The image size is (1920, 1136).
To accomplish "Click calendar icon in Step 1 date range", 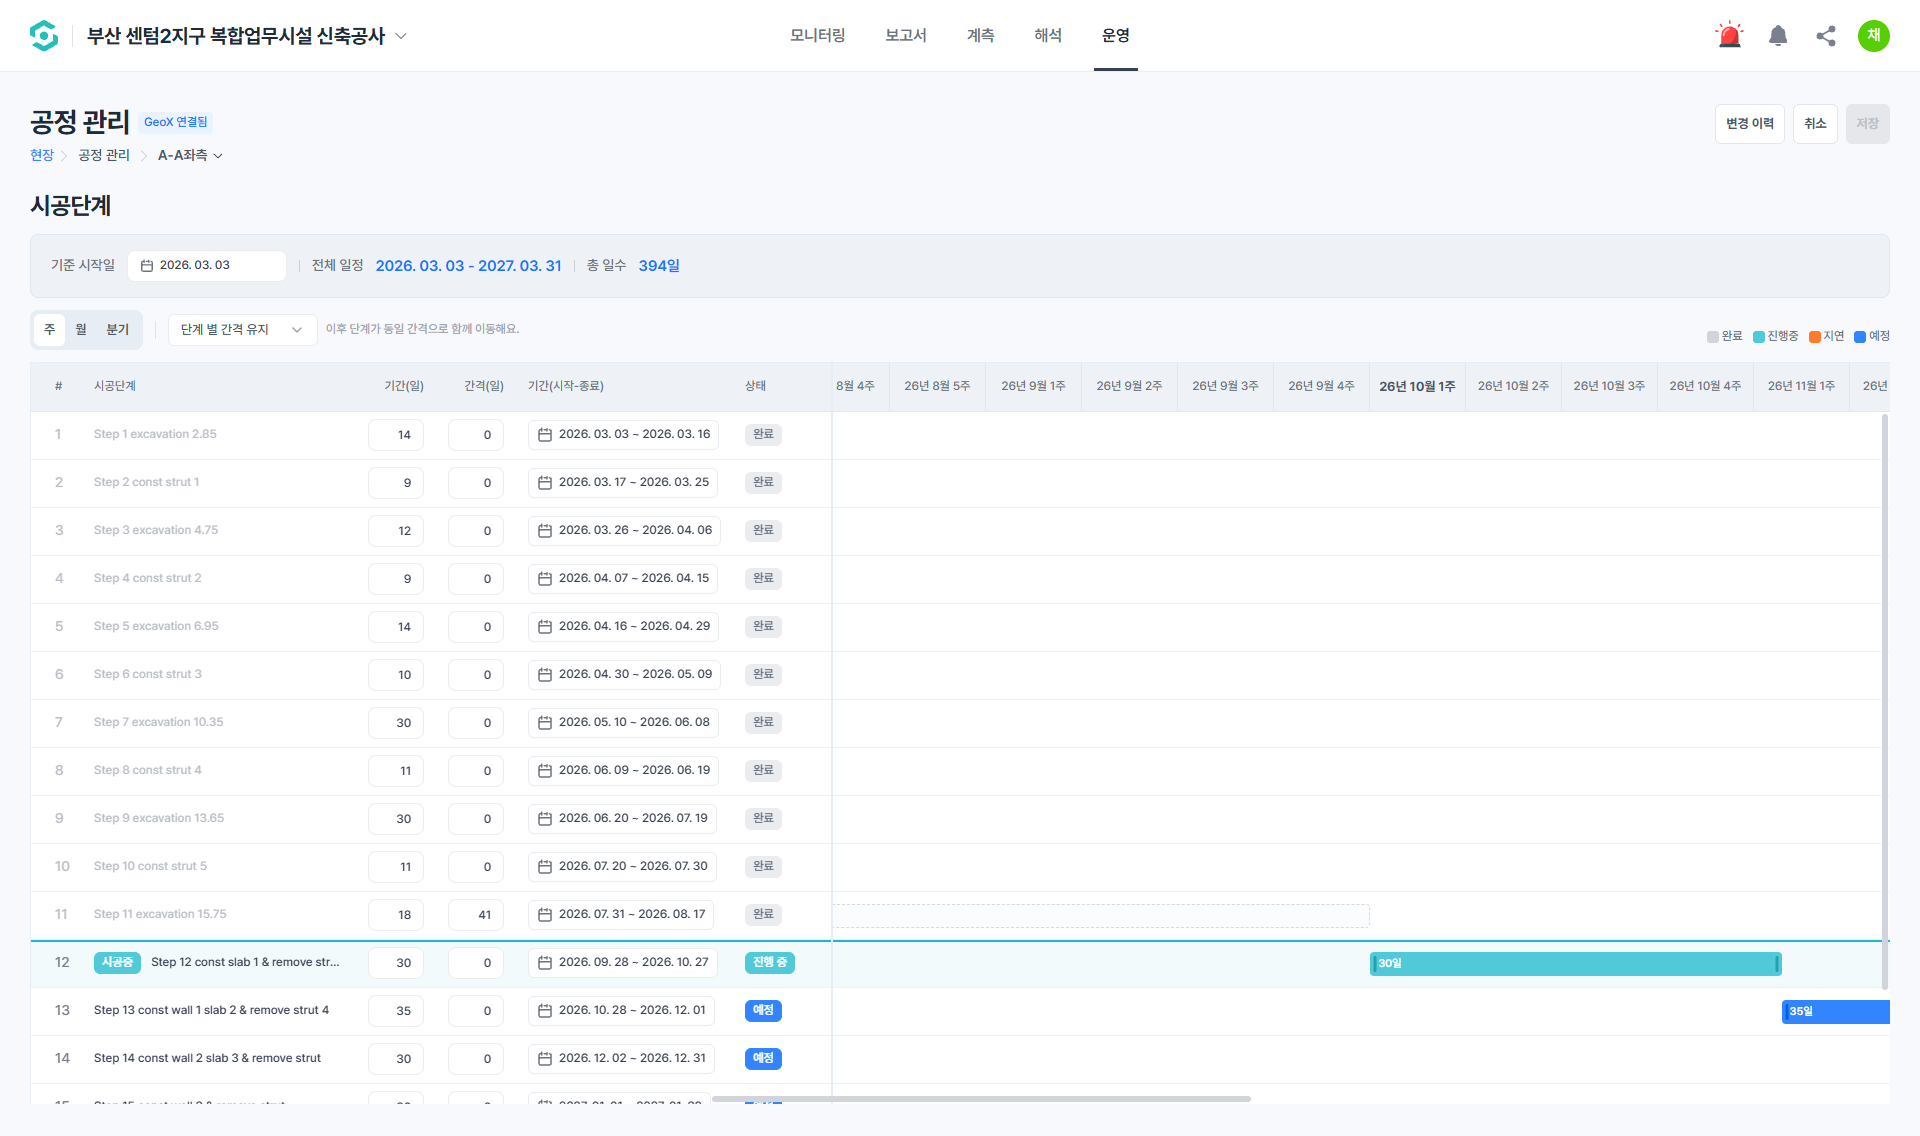I will tap(545, 435).
